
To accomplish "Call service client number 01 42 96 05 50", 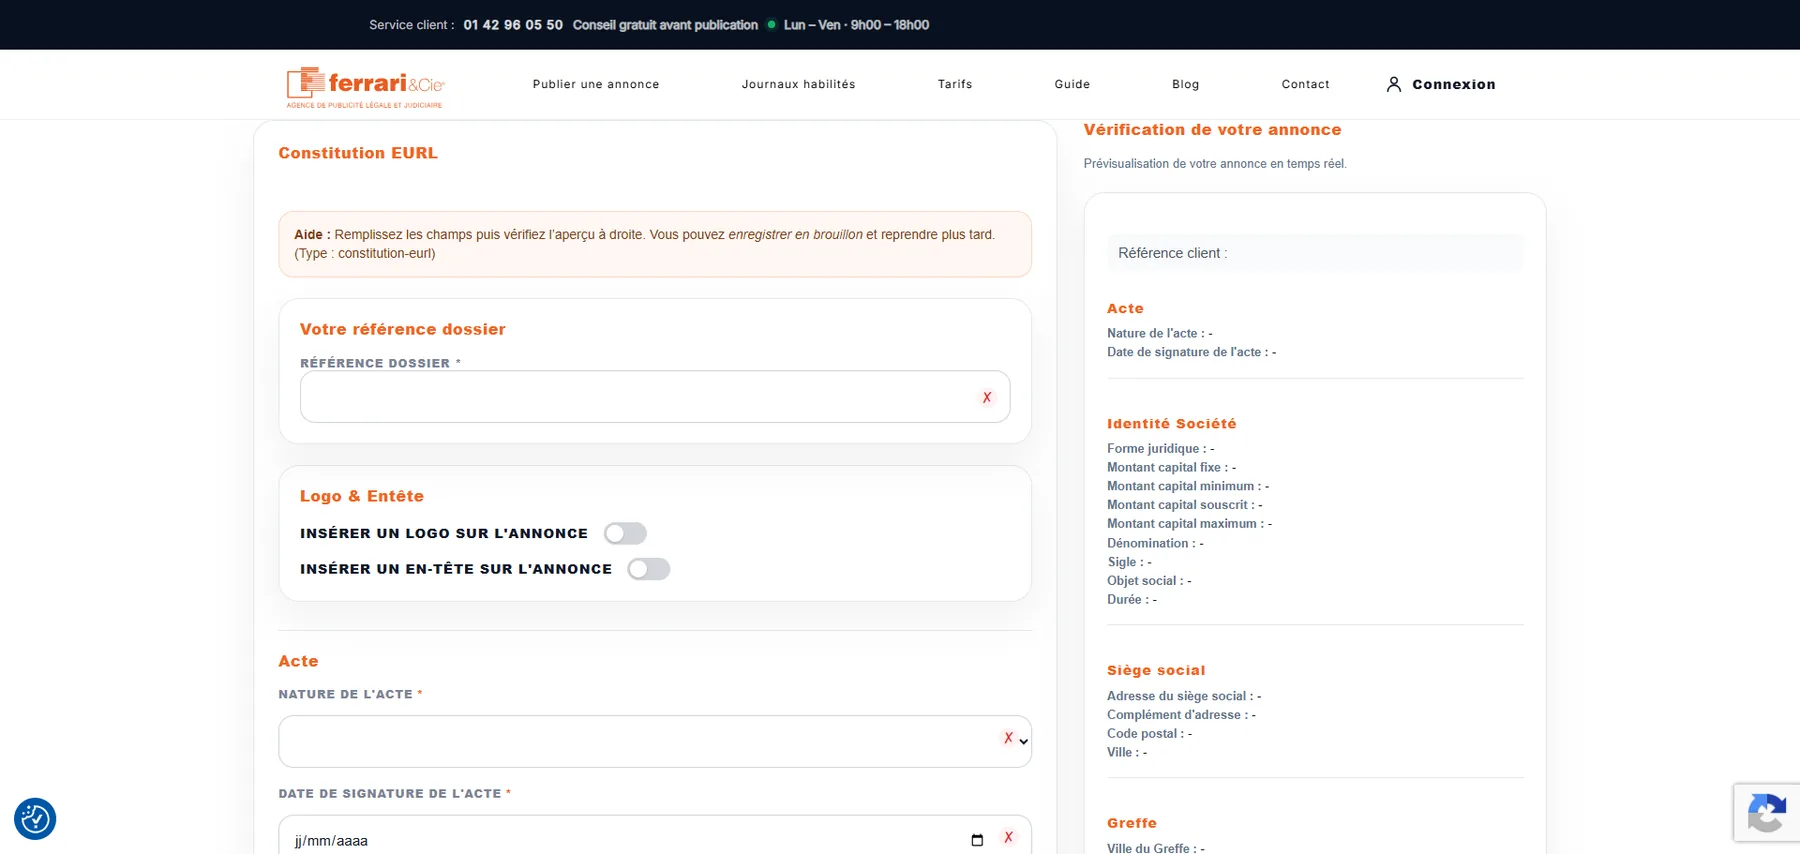I will click(x=513, y=25).
